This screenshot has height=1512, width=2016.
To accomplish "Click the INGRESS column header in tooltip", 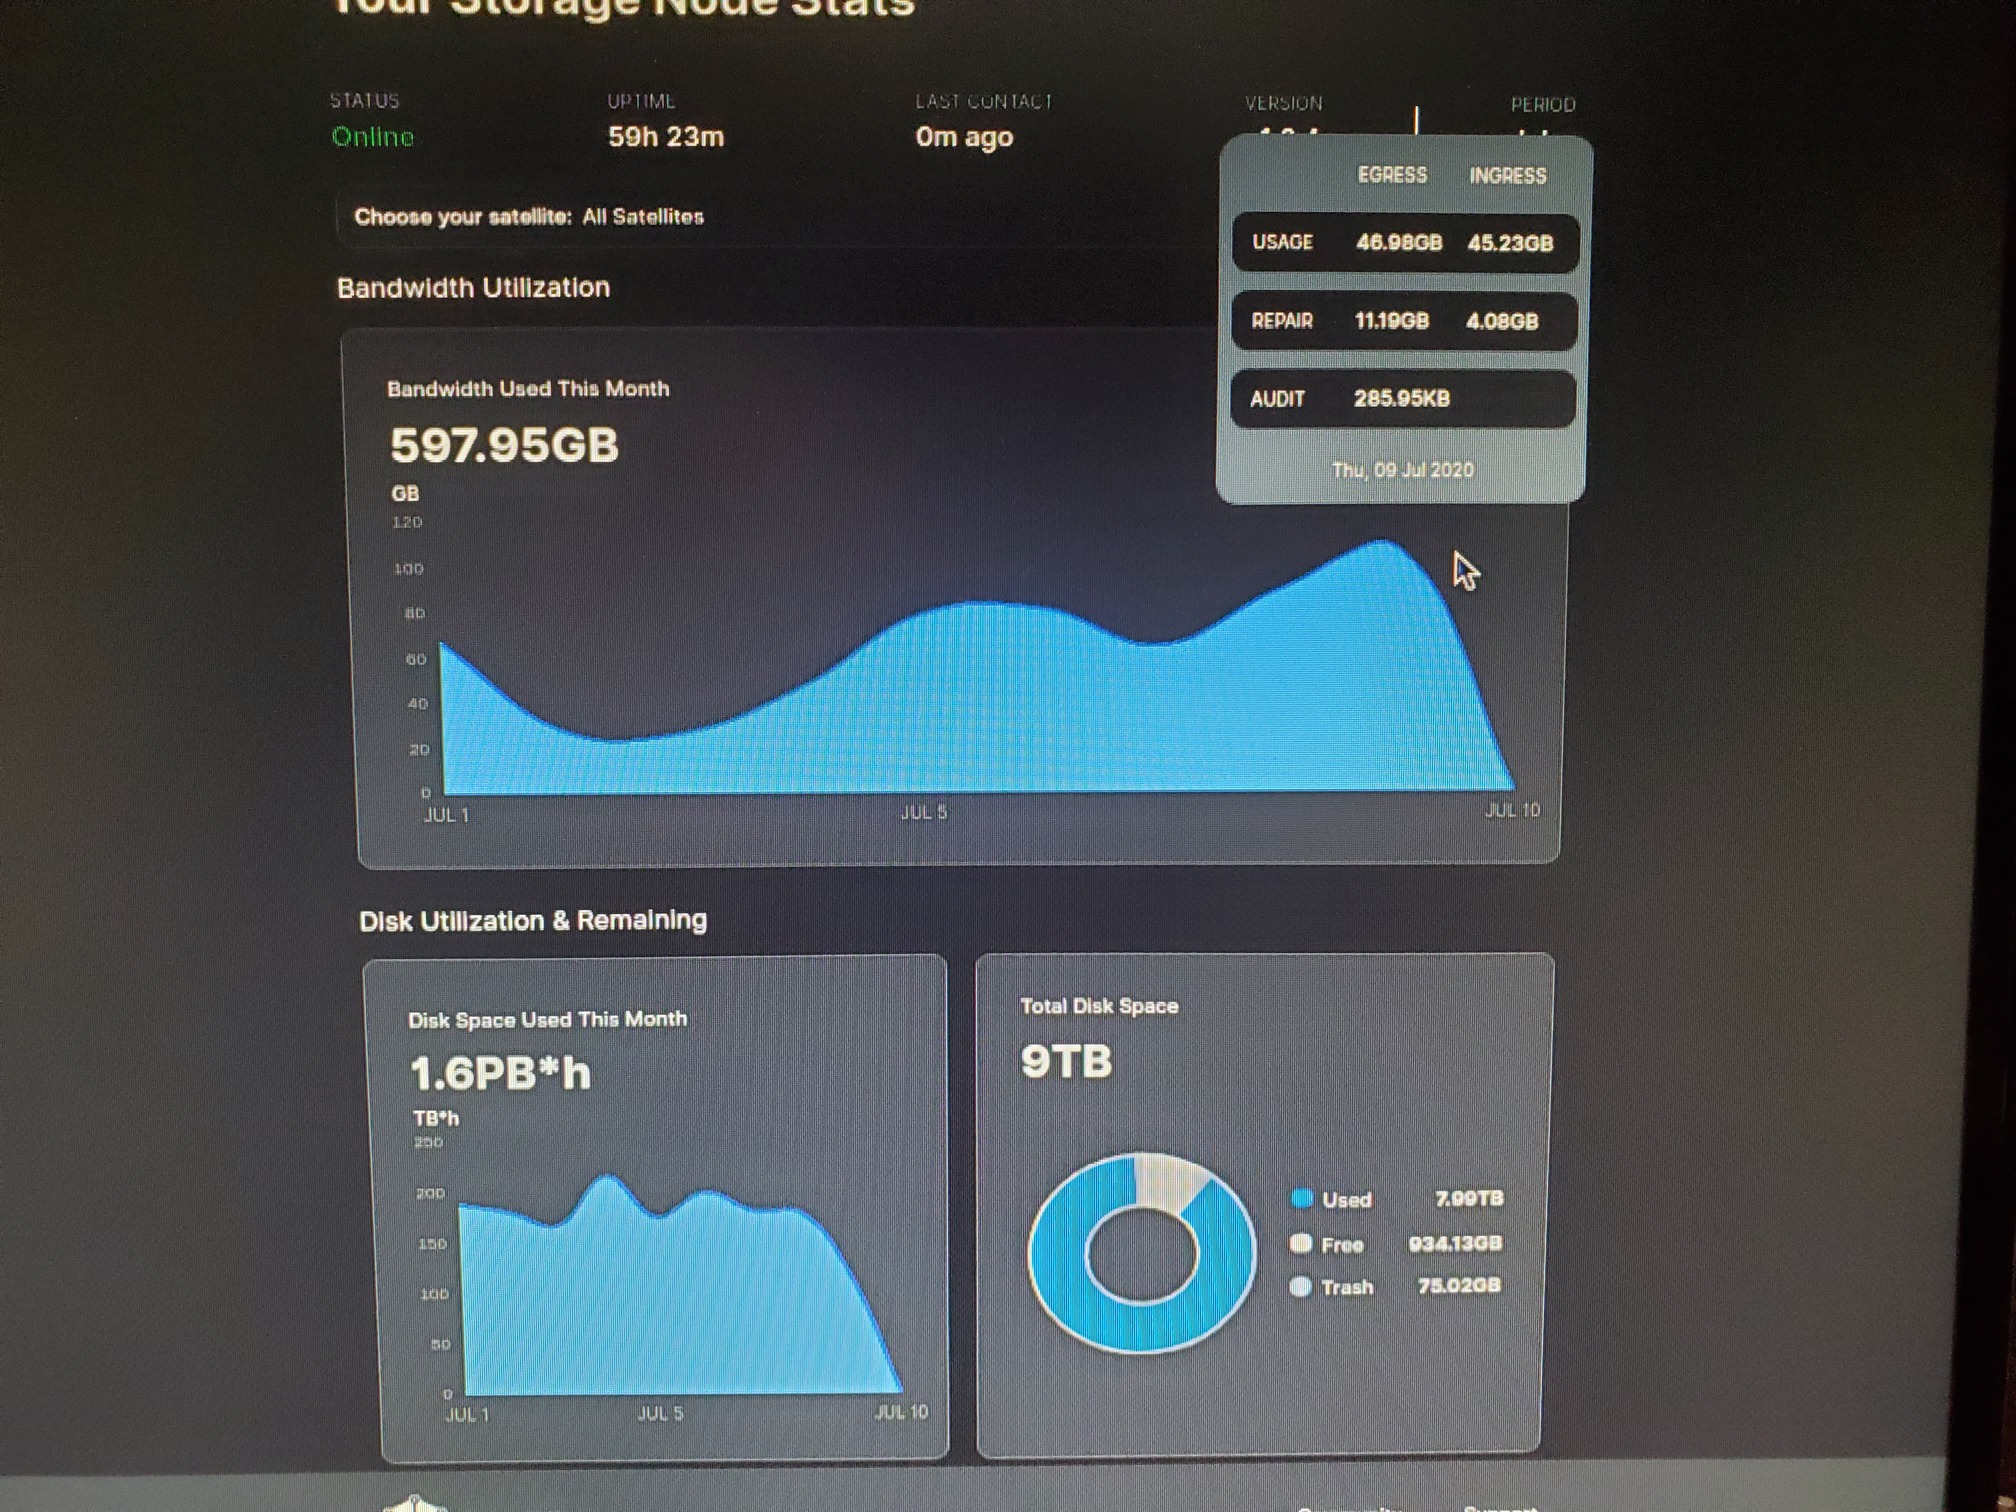I will 1507,176.
